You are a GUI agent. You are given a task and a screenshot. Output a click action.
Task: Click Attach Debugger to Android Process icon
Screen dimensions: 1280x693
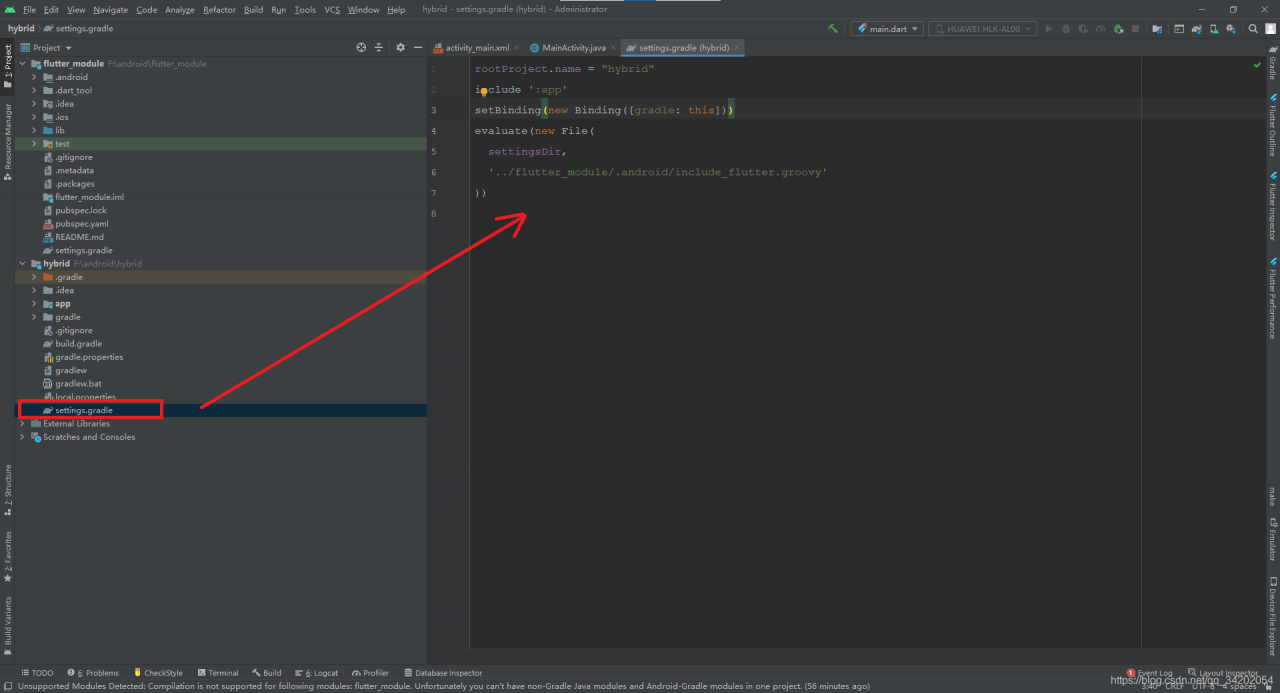point(1118,29)
